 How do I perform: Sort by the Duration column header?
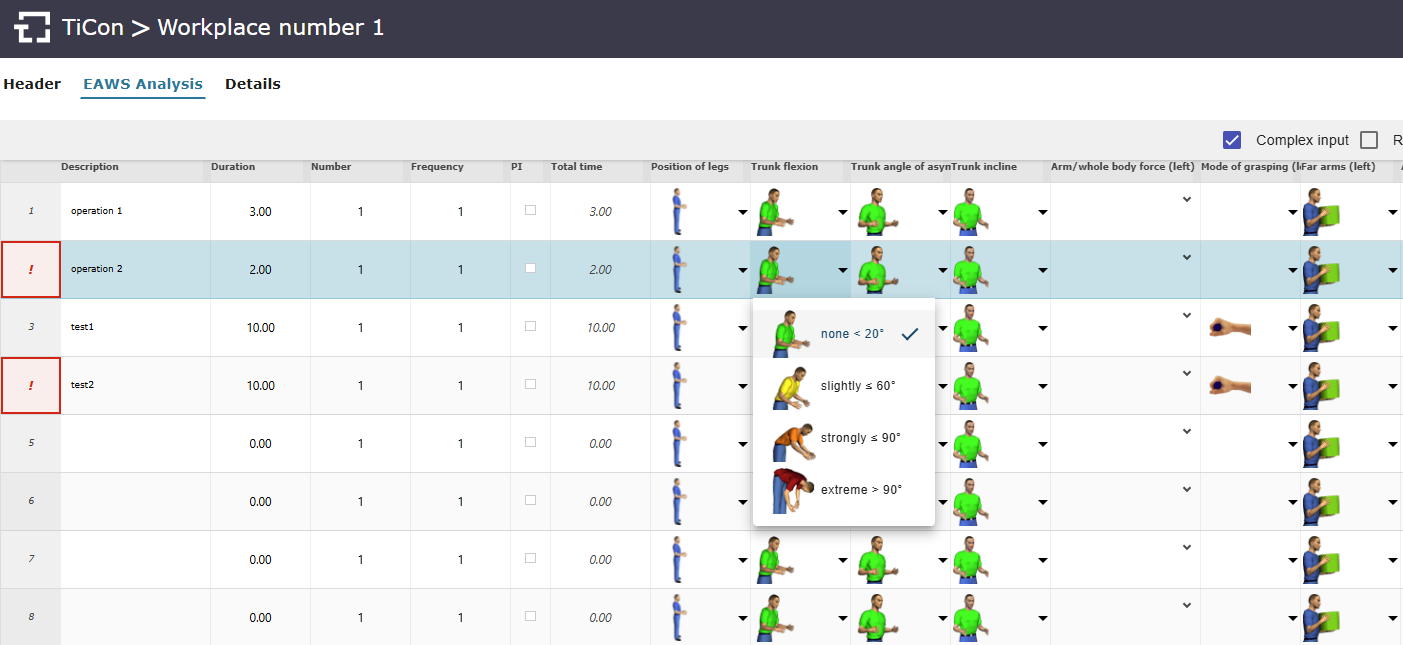pyautogui.click(x=233, y=167)
